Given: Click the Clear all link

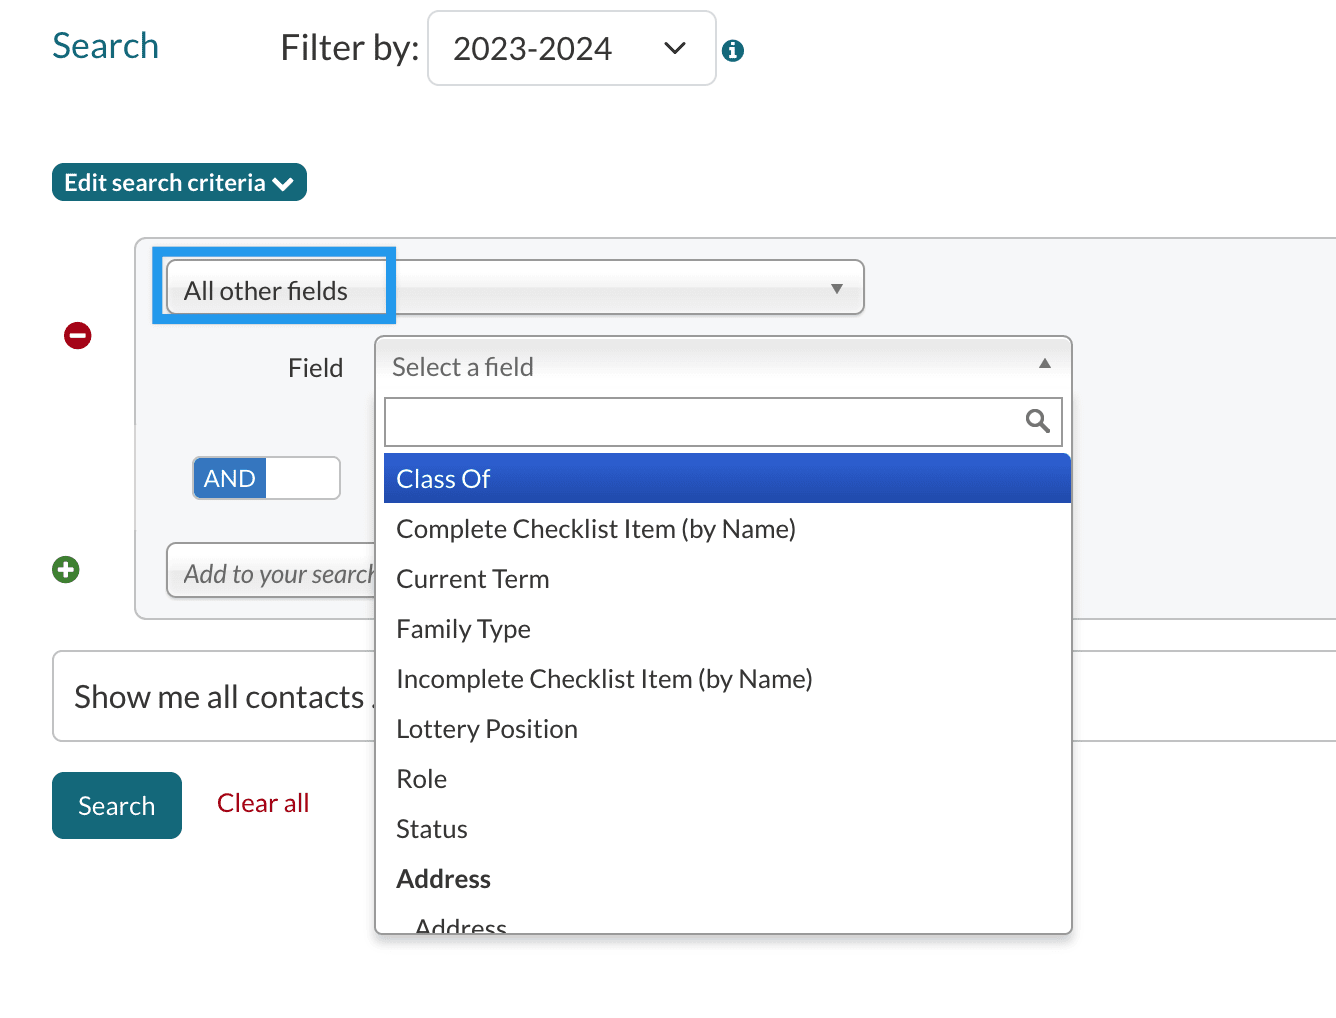Looking at the screenshot, I should pos(263,803).
